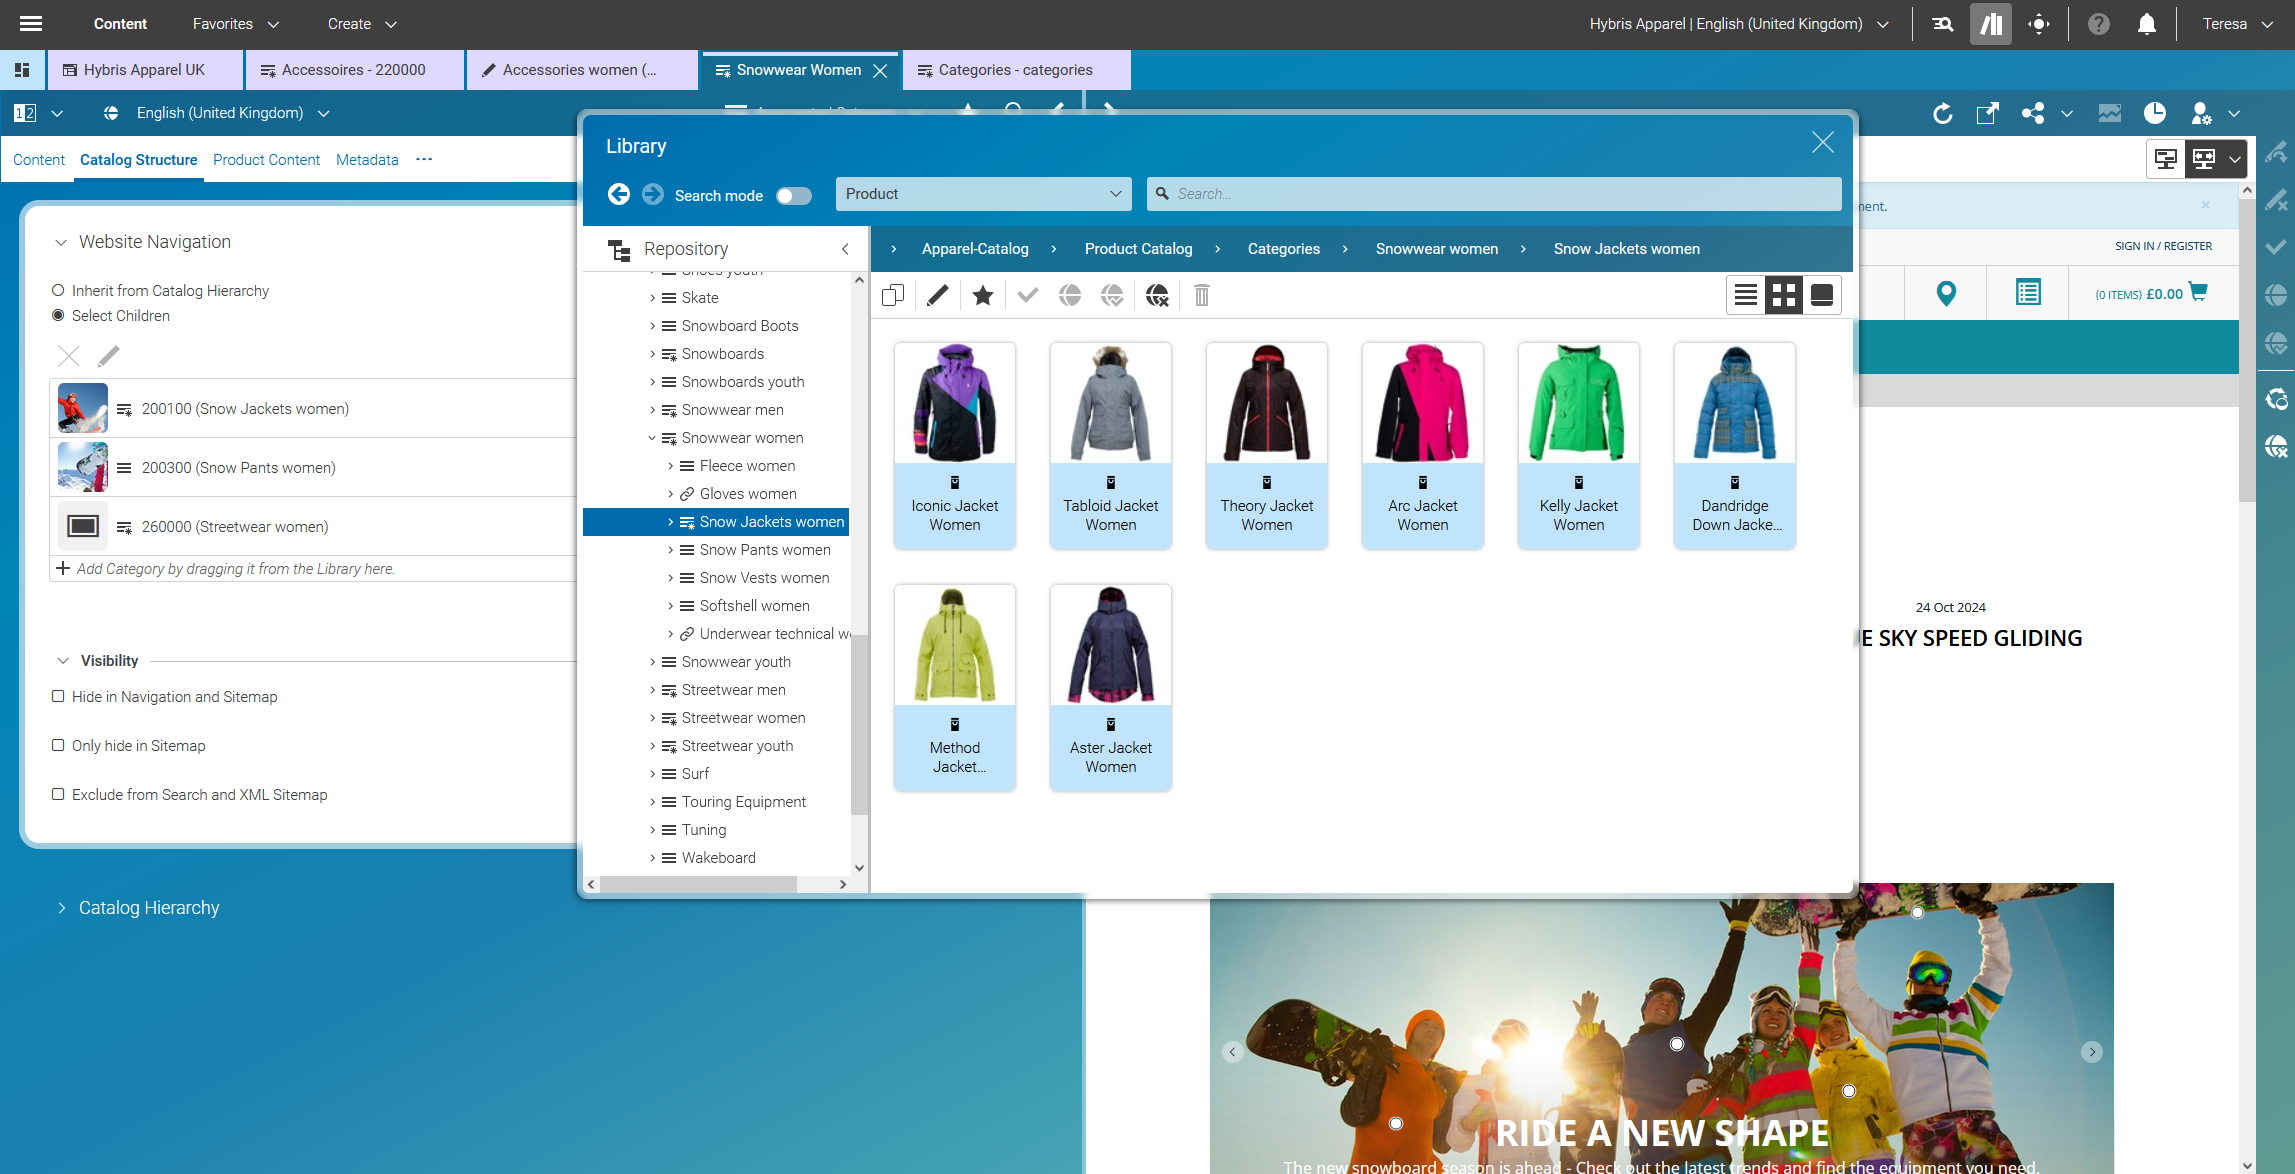This screenshot has height=1174, width=2295.
Task: Switch Library results to large tile view
Action: tap(1822, 294)
